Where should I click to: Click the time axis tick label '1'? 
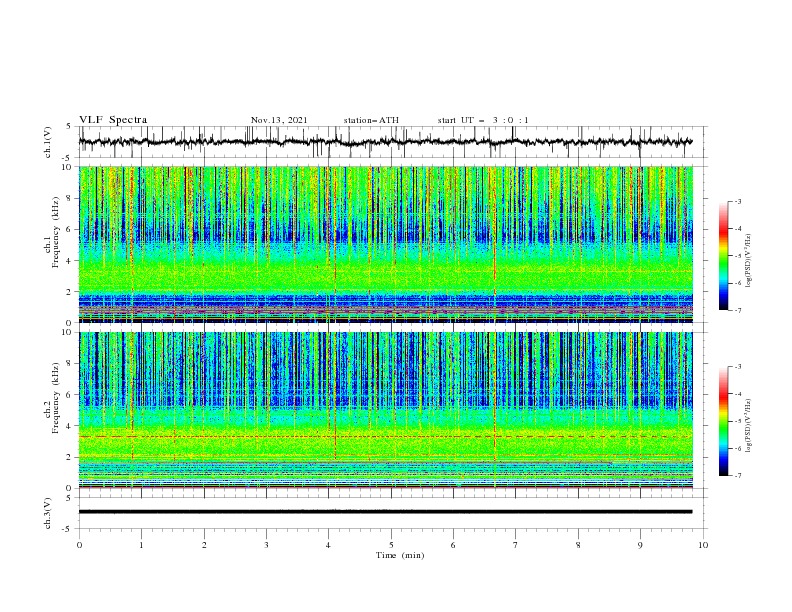pyautogui.click(x=141, y=545)
